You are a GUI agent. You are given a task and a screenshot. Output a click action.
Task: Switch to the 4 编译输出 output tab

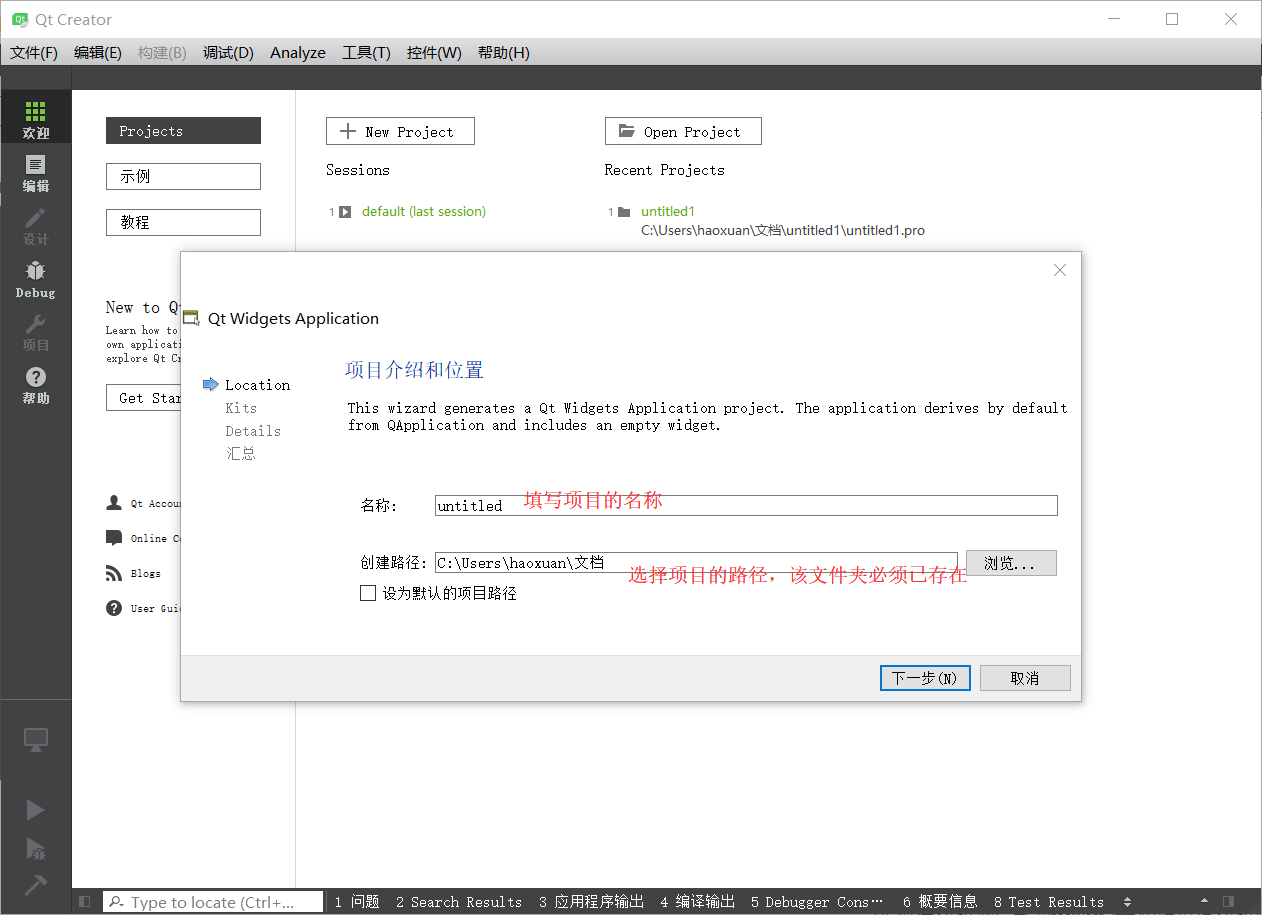tap(697, 902)
